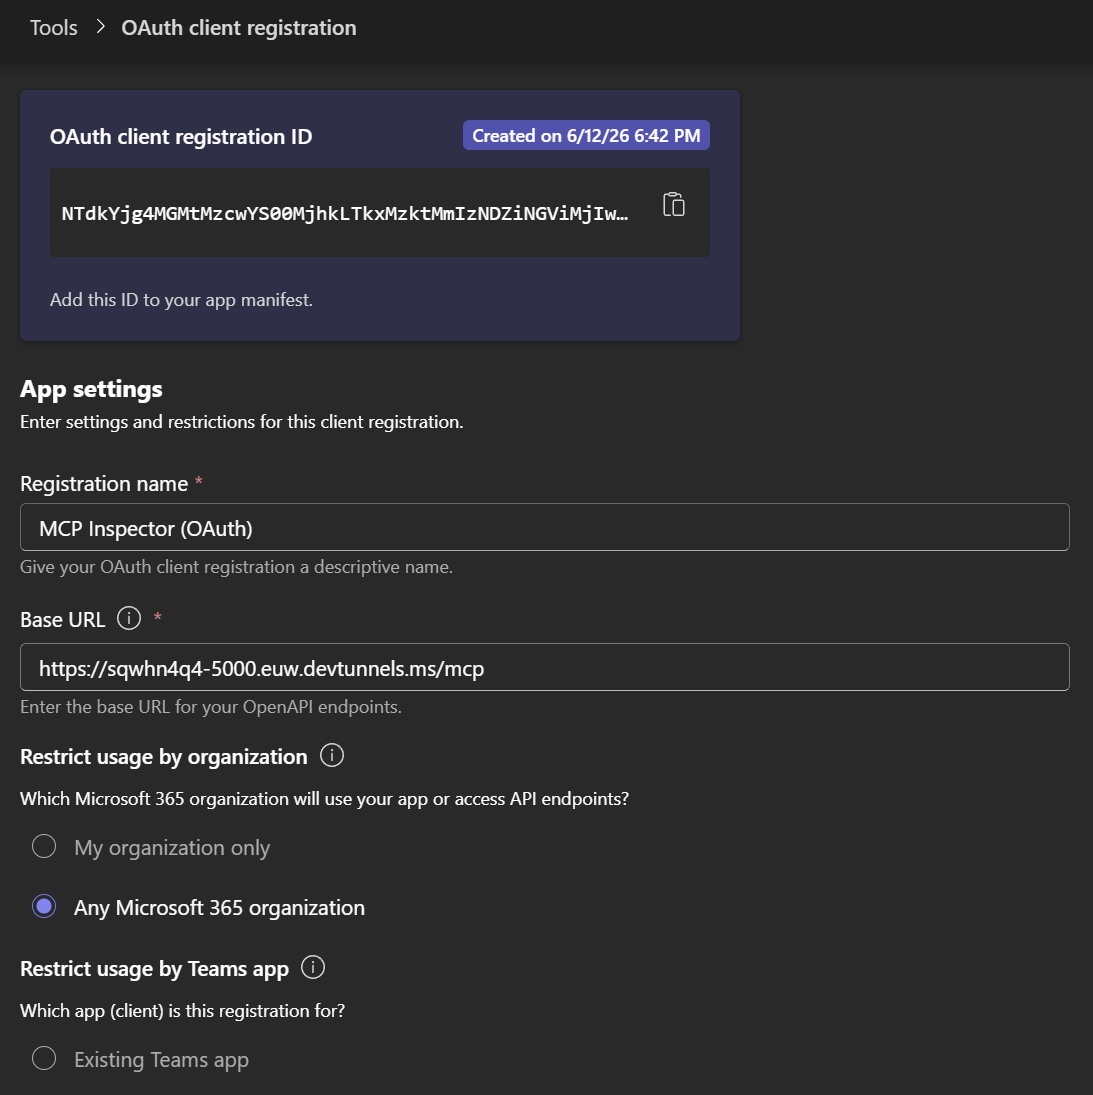Image resolution: width=1093 pixels, height=1095 pixels.
Task: Show info for Restrict usage by organization
Action: pos(332,756)
